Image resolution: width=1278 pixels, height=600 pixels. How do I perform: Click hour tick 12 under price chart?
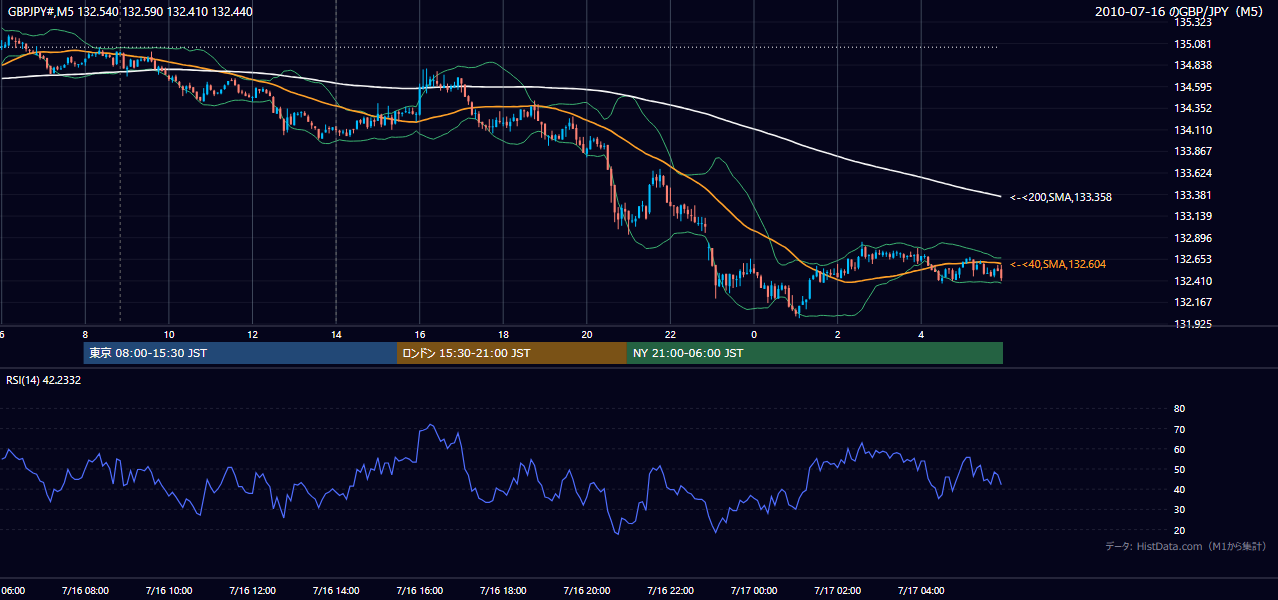pyautogui.click(x=253, y=334)
